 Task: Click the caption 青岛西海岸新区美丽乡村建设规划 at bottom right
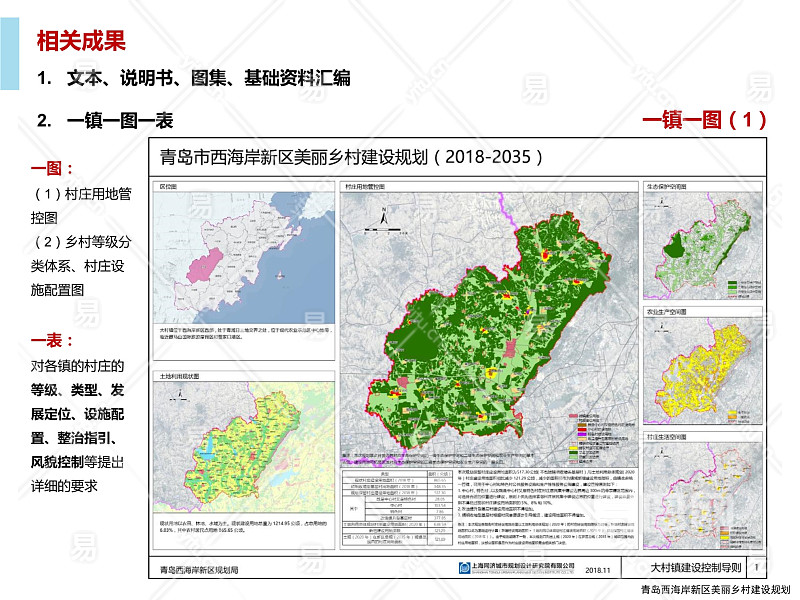point(715,589)
